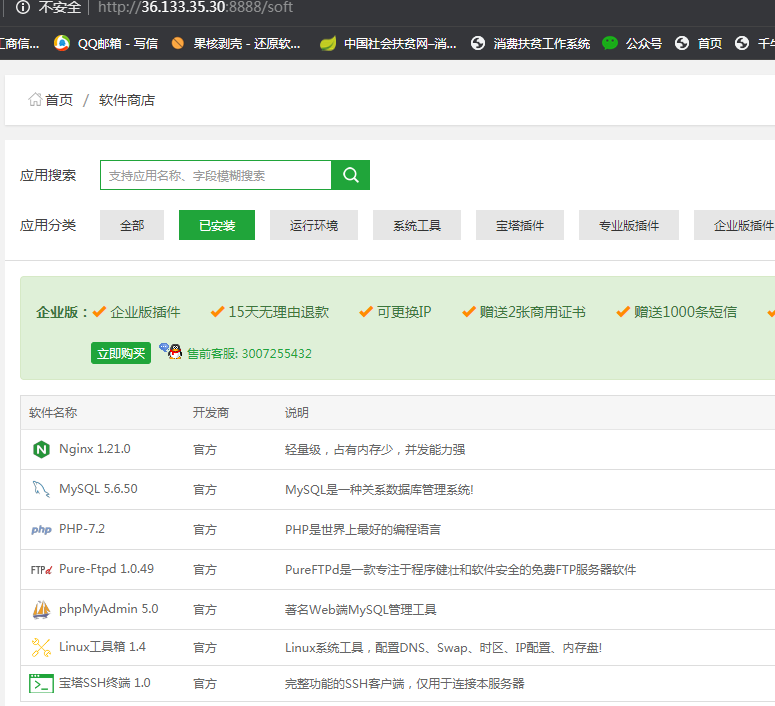Click the 售前客服 3007255432 link
This screenshot has width=775, height=706.
click(249, 353)
